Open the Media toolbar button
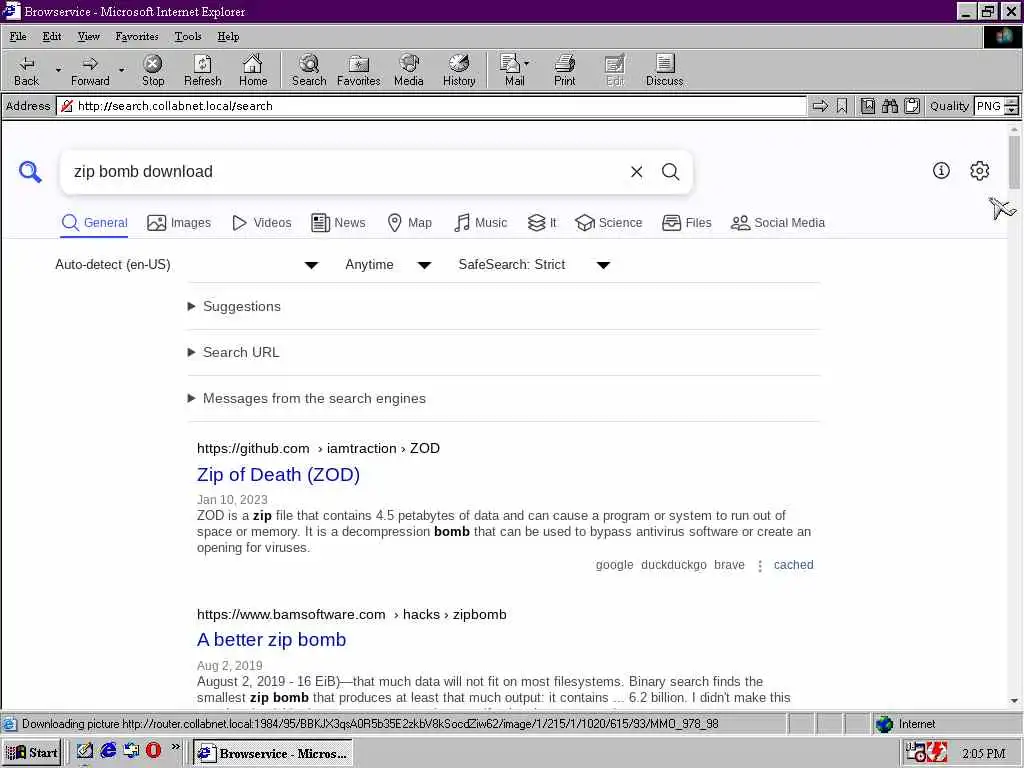1024x768 pixels. tap(409, 71)
